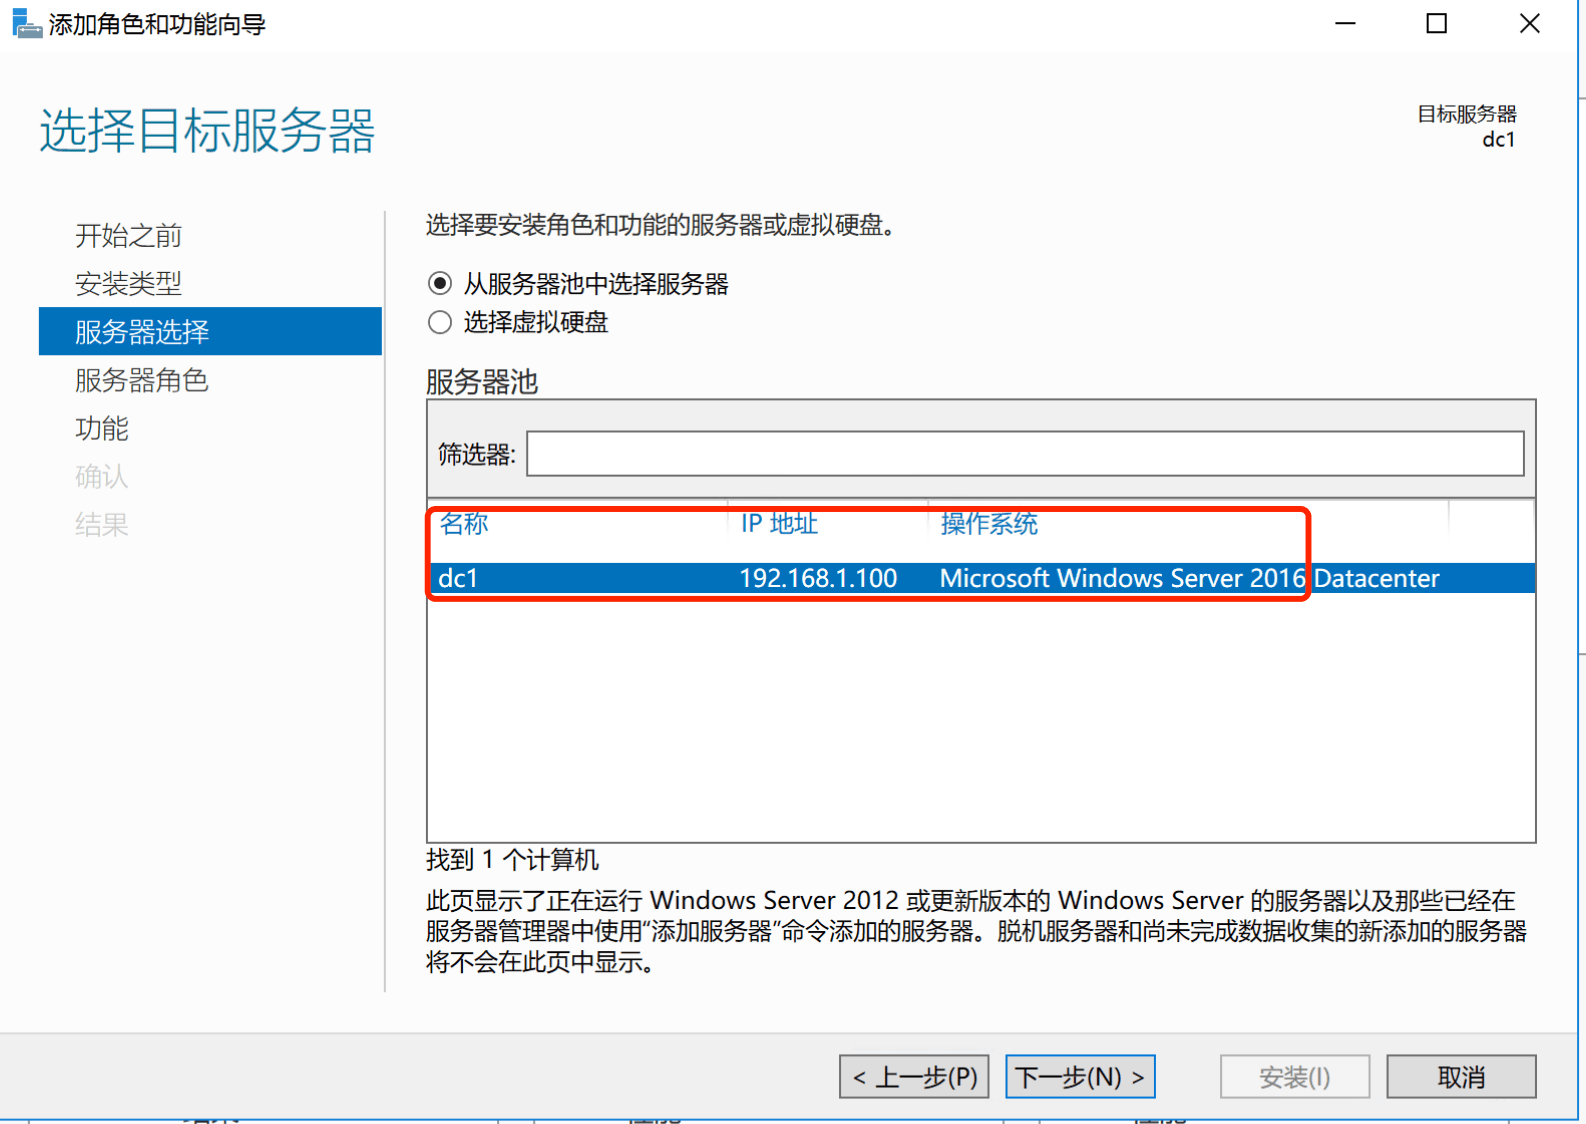Close the 添加角色和功能向导 window
Viewport: 1586px width, 1124px height.
point(1529,24)
